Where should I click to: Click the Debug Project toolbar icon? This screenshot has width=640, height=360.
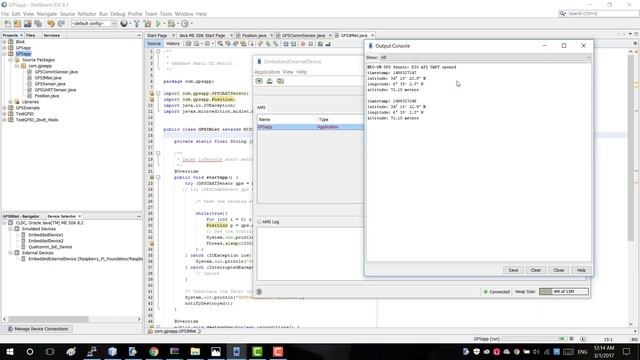click(x=172, y=24)
